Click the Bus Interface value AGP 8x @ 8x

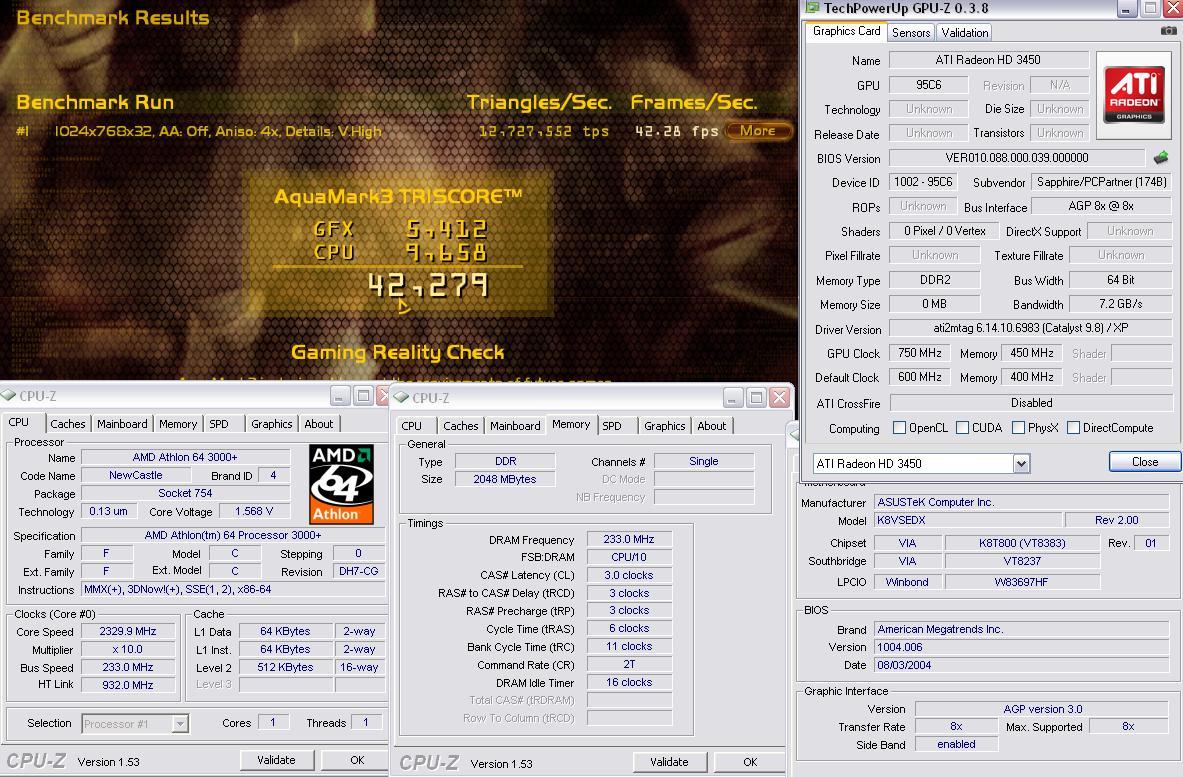pyautogui.click(x=1101, y=206)
